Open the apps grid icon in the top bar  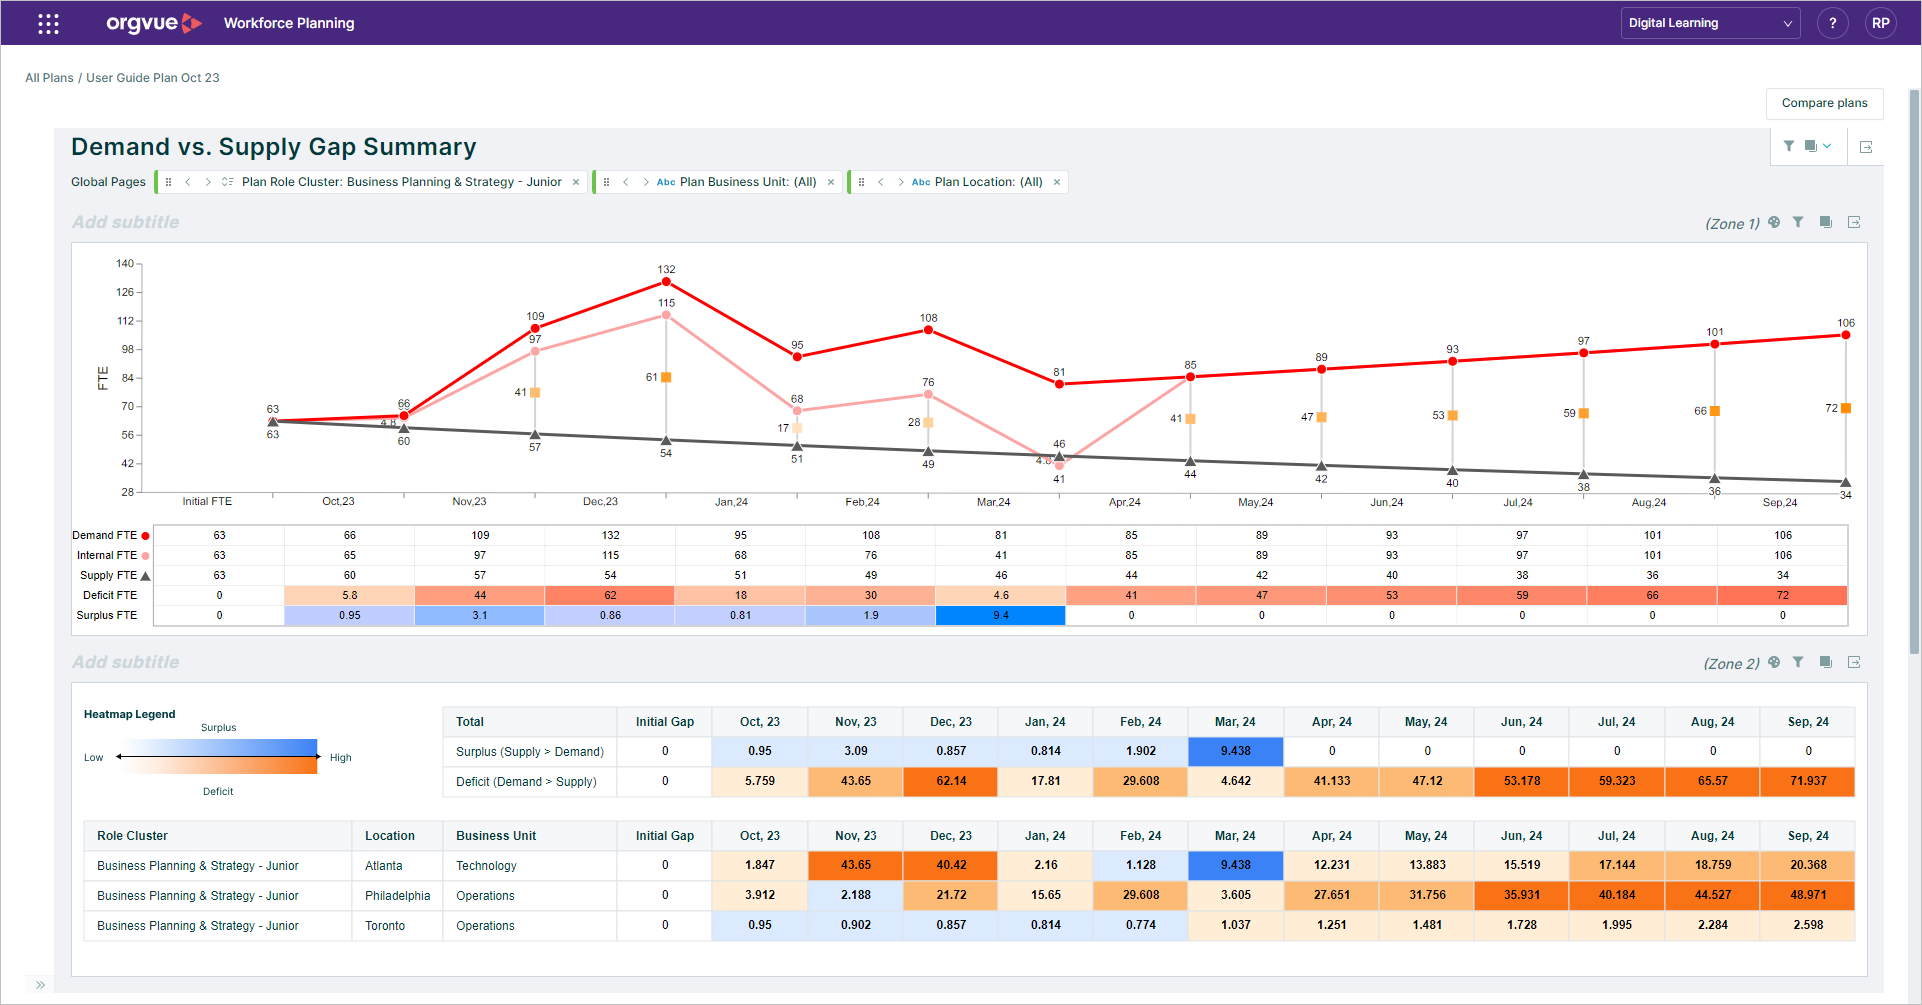47,22
